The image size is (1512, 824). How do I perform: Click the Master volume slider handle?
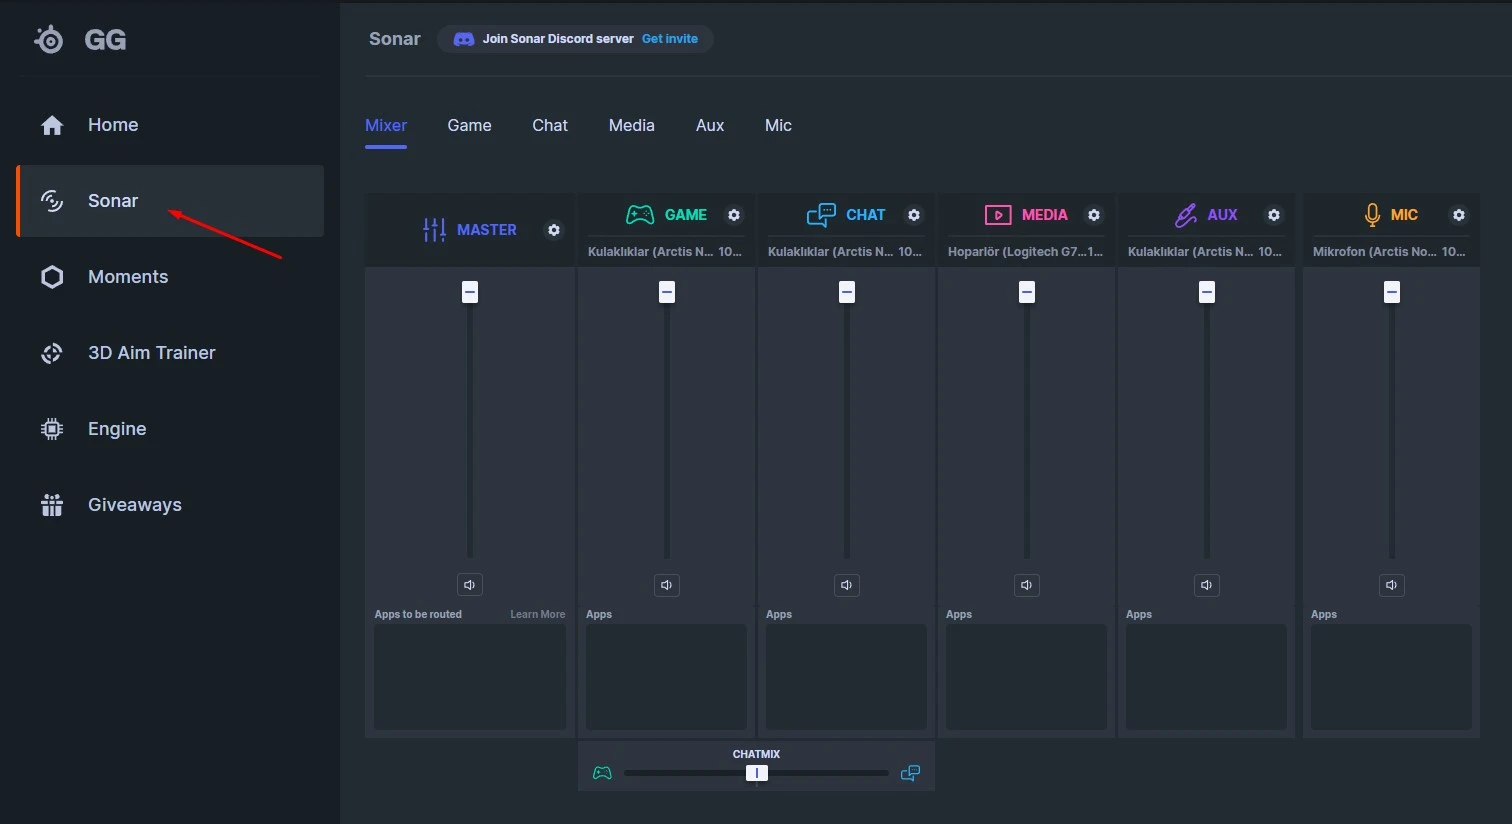point(470,292)
